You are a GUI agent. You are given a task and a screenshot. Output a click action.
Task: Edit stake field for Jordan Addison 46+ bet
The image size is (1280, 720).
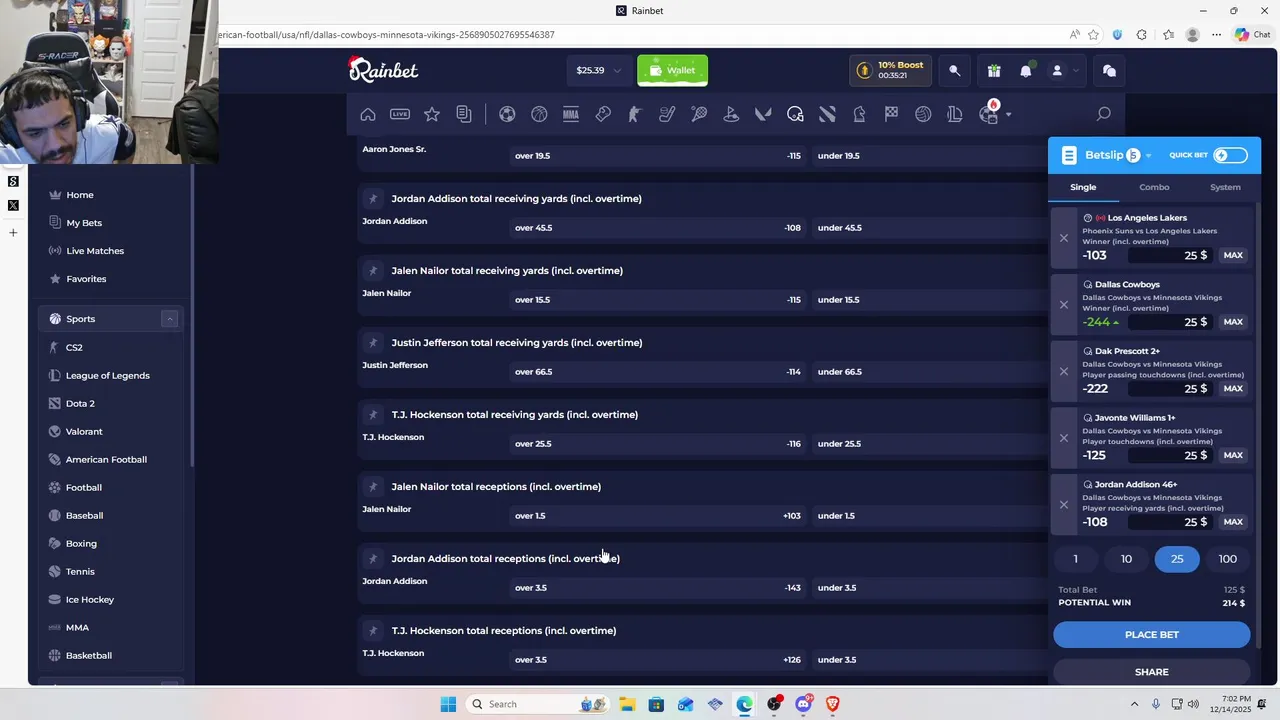(x=1171, y=522)
